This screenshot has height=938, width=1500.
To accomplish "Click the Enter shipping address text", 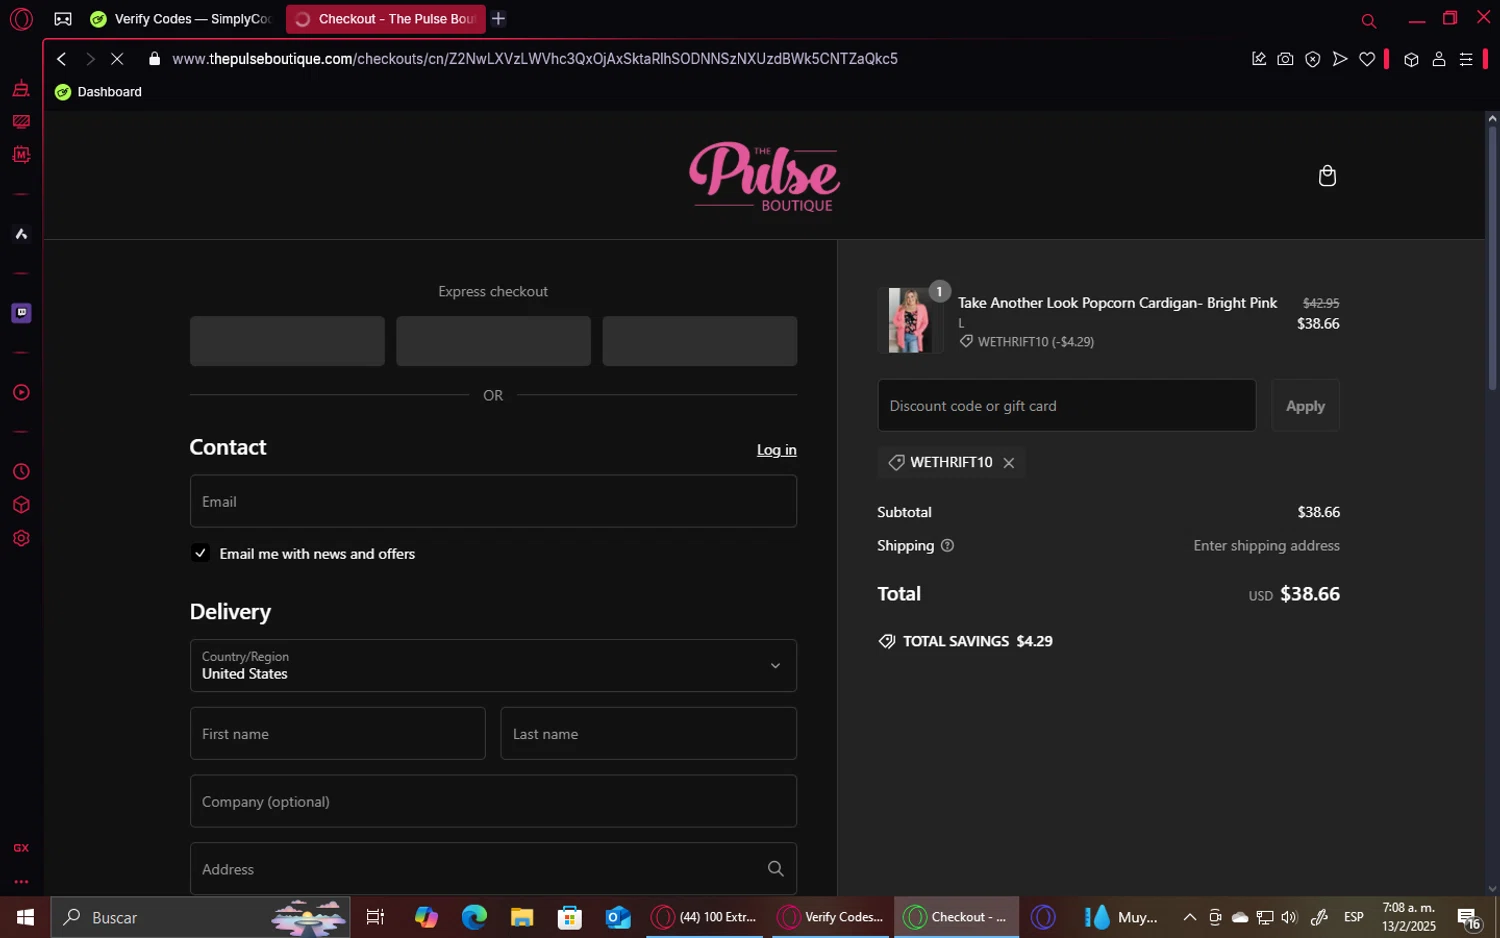I will (x=1266, y=546).
